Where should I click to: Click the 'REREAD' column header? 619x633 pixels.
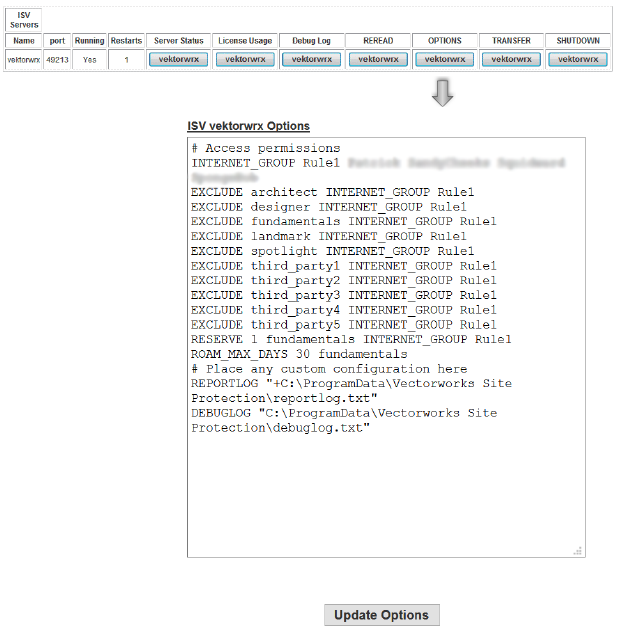pyautogui.click(x=378, y=41)
